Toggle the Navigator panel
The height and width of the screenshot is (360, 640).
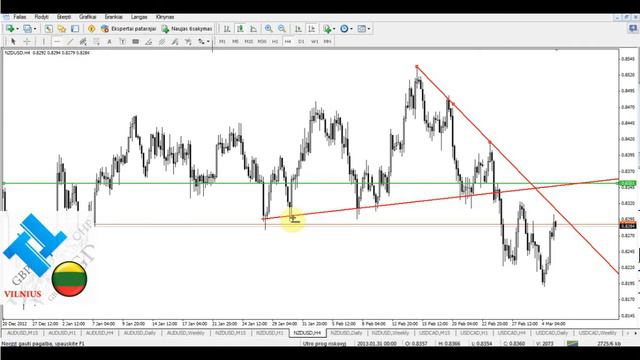75,29
